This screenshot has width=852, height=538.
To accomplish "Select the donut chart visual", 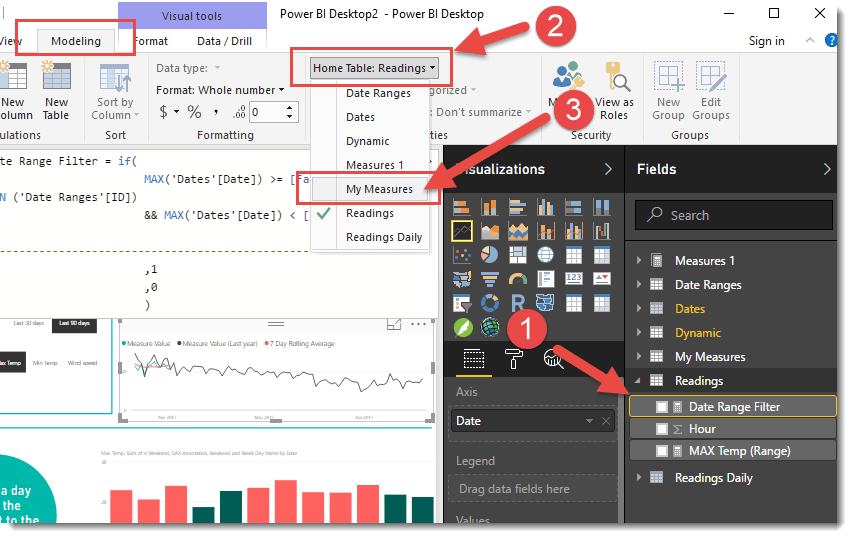I will pyautogui.click(x=490, y=303).
